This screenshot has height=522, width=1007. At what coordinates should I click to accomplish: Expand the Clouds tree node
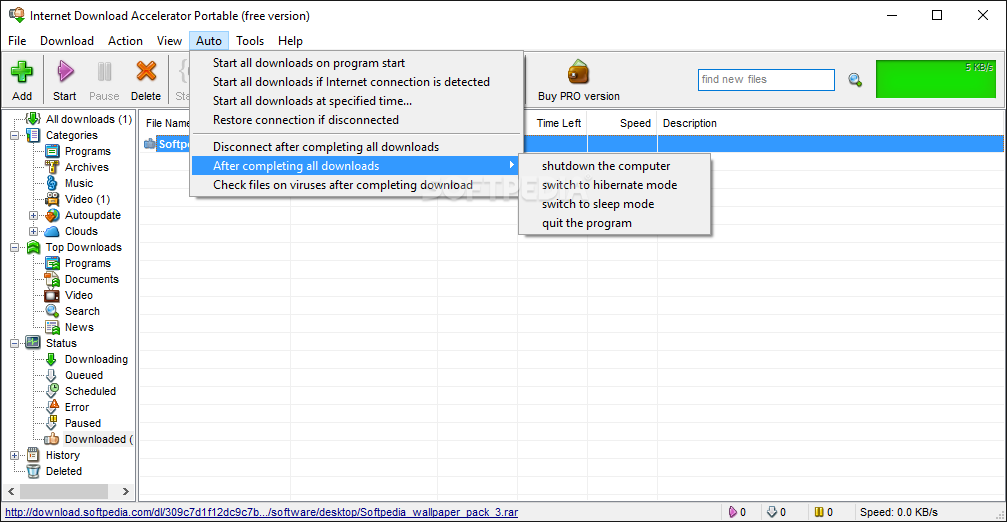click(33, 232)
